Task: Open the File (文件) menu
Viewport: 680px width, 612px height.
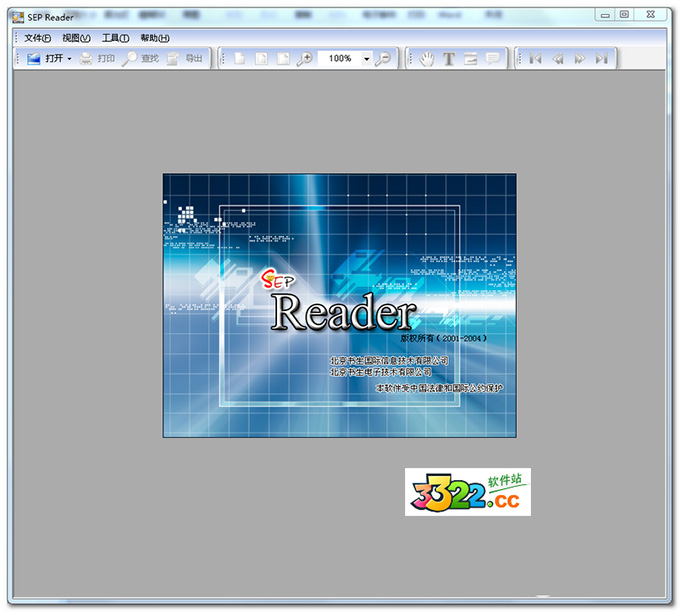Action: point(37,38)
